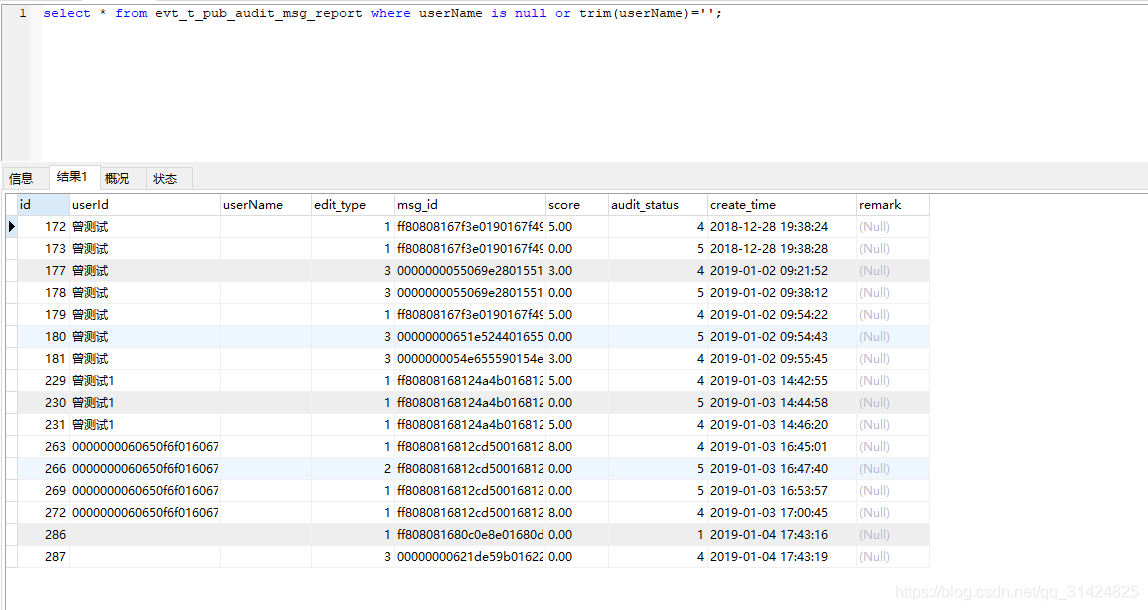Click the edit_type column header

point(353,205)
